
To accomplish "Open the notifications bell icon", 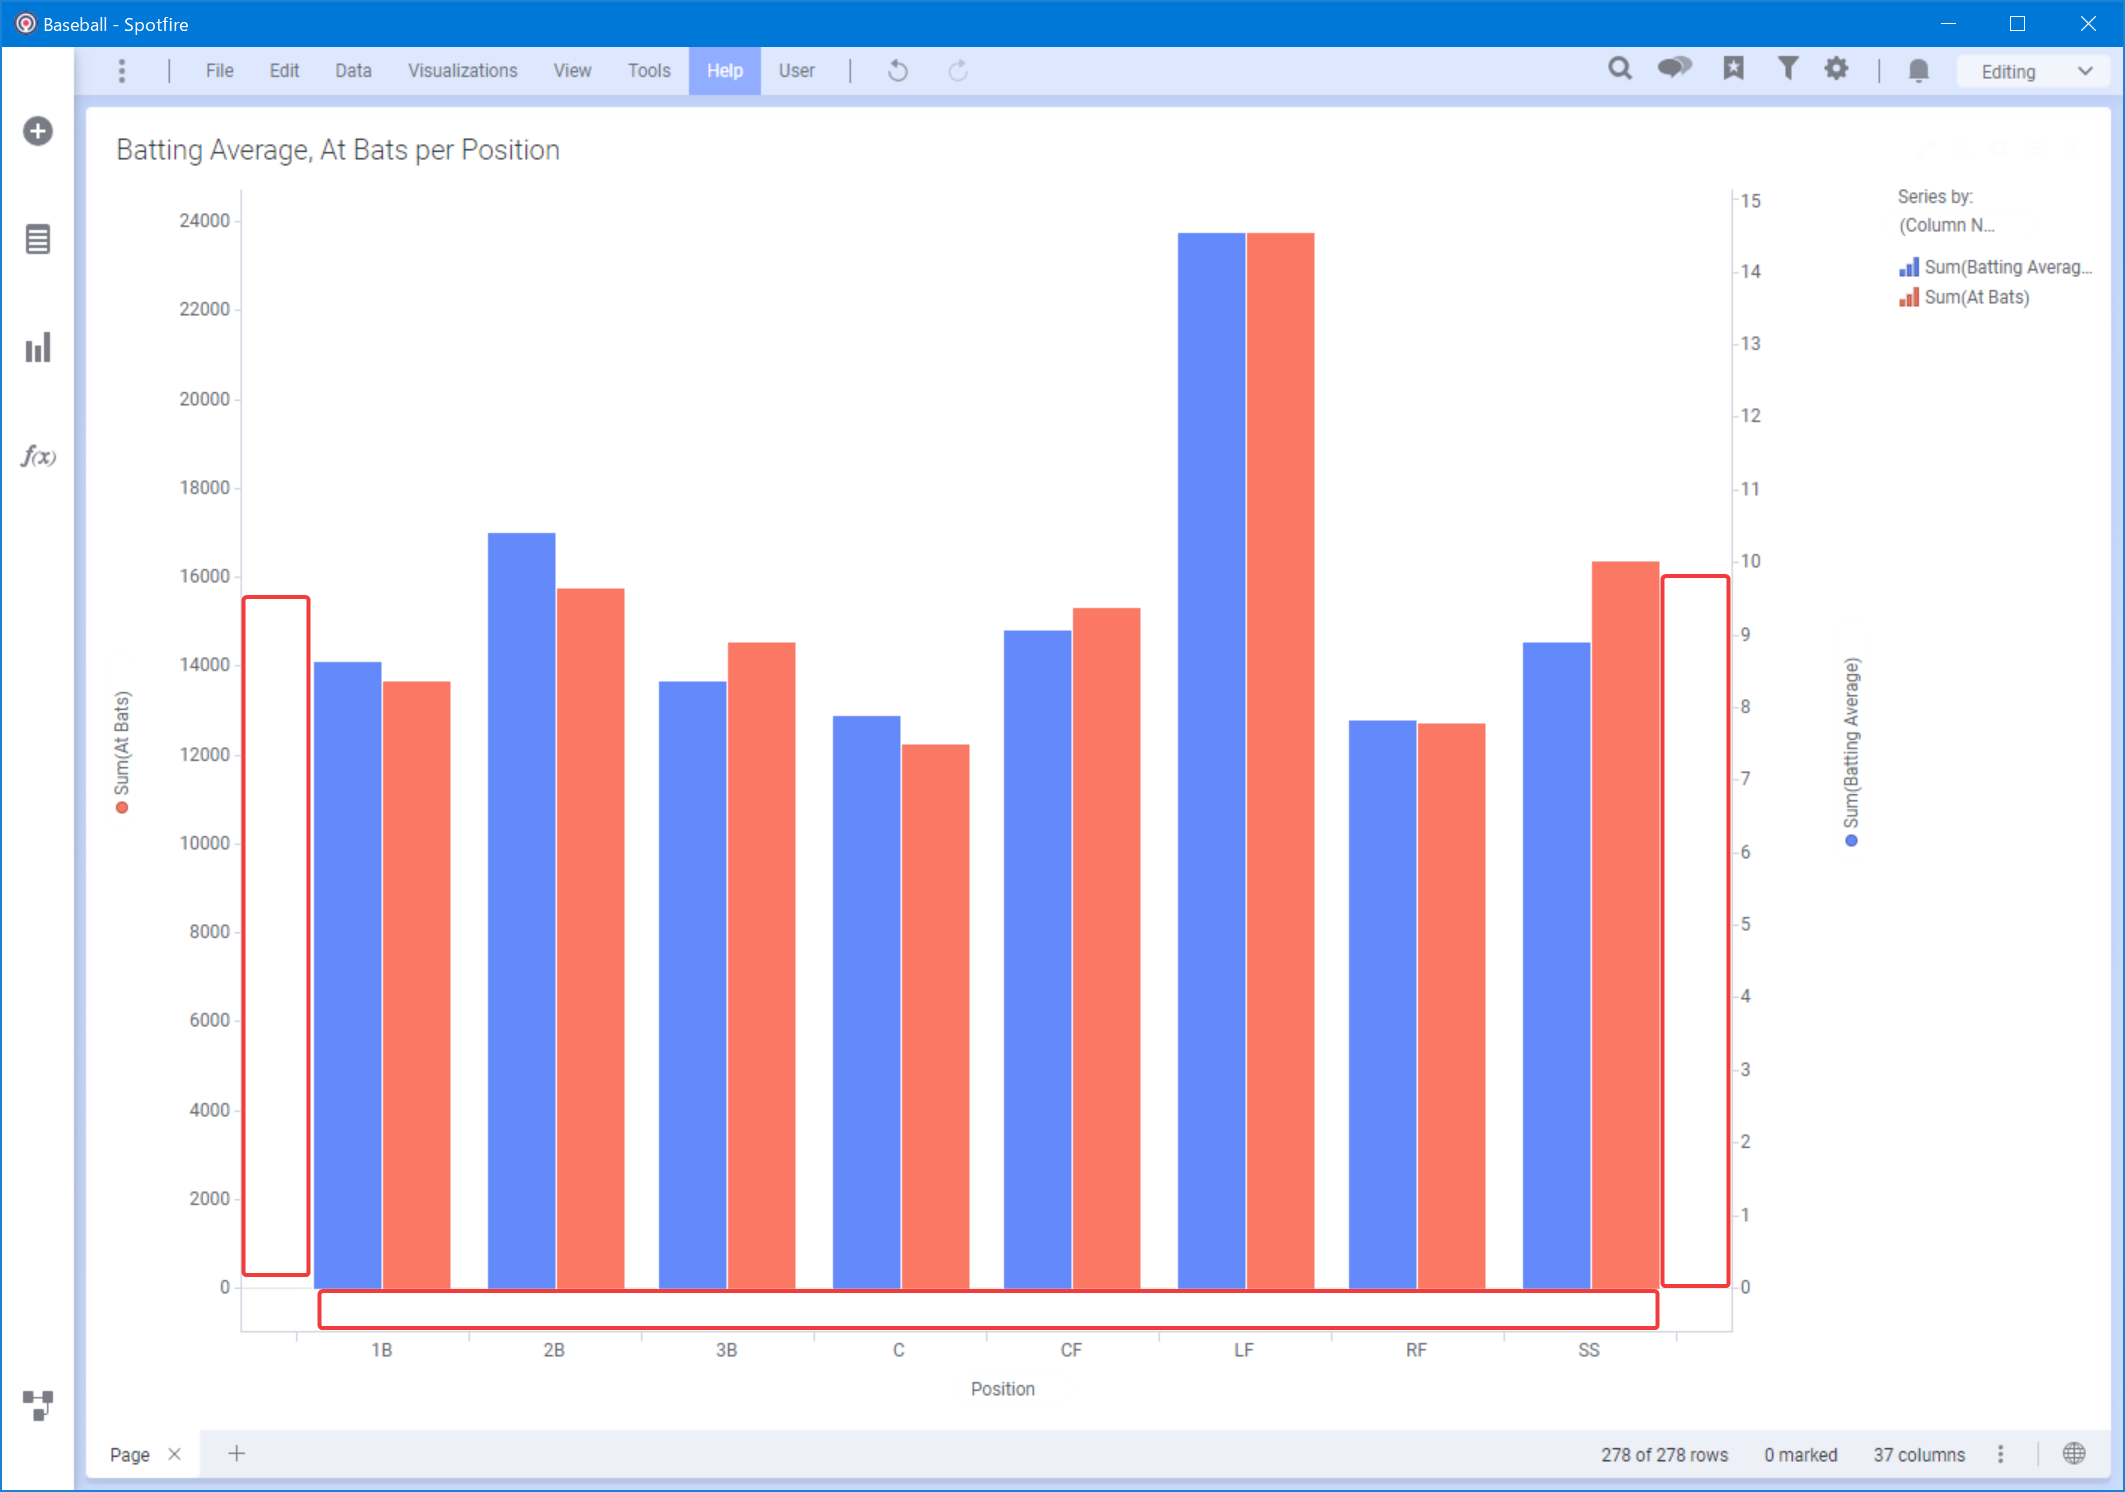I will (x=1918, y=71).
